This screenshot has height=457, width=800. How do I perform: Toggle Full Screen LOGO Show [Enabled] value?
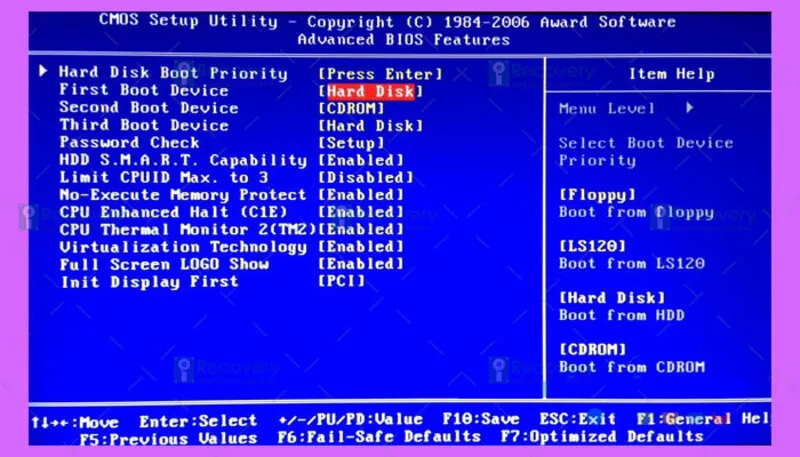click(361, 264)
